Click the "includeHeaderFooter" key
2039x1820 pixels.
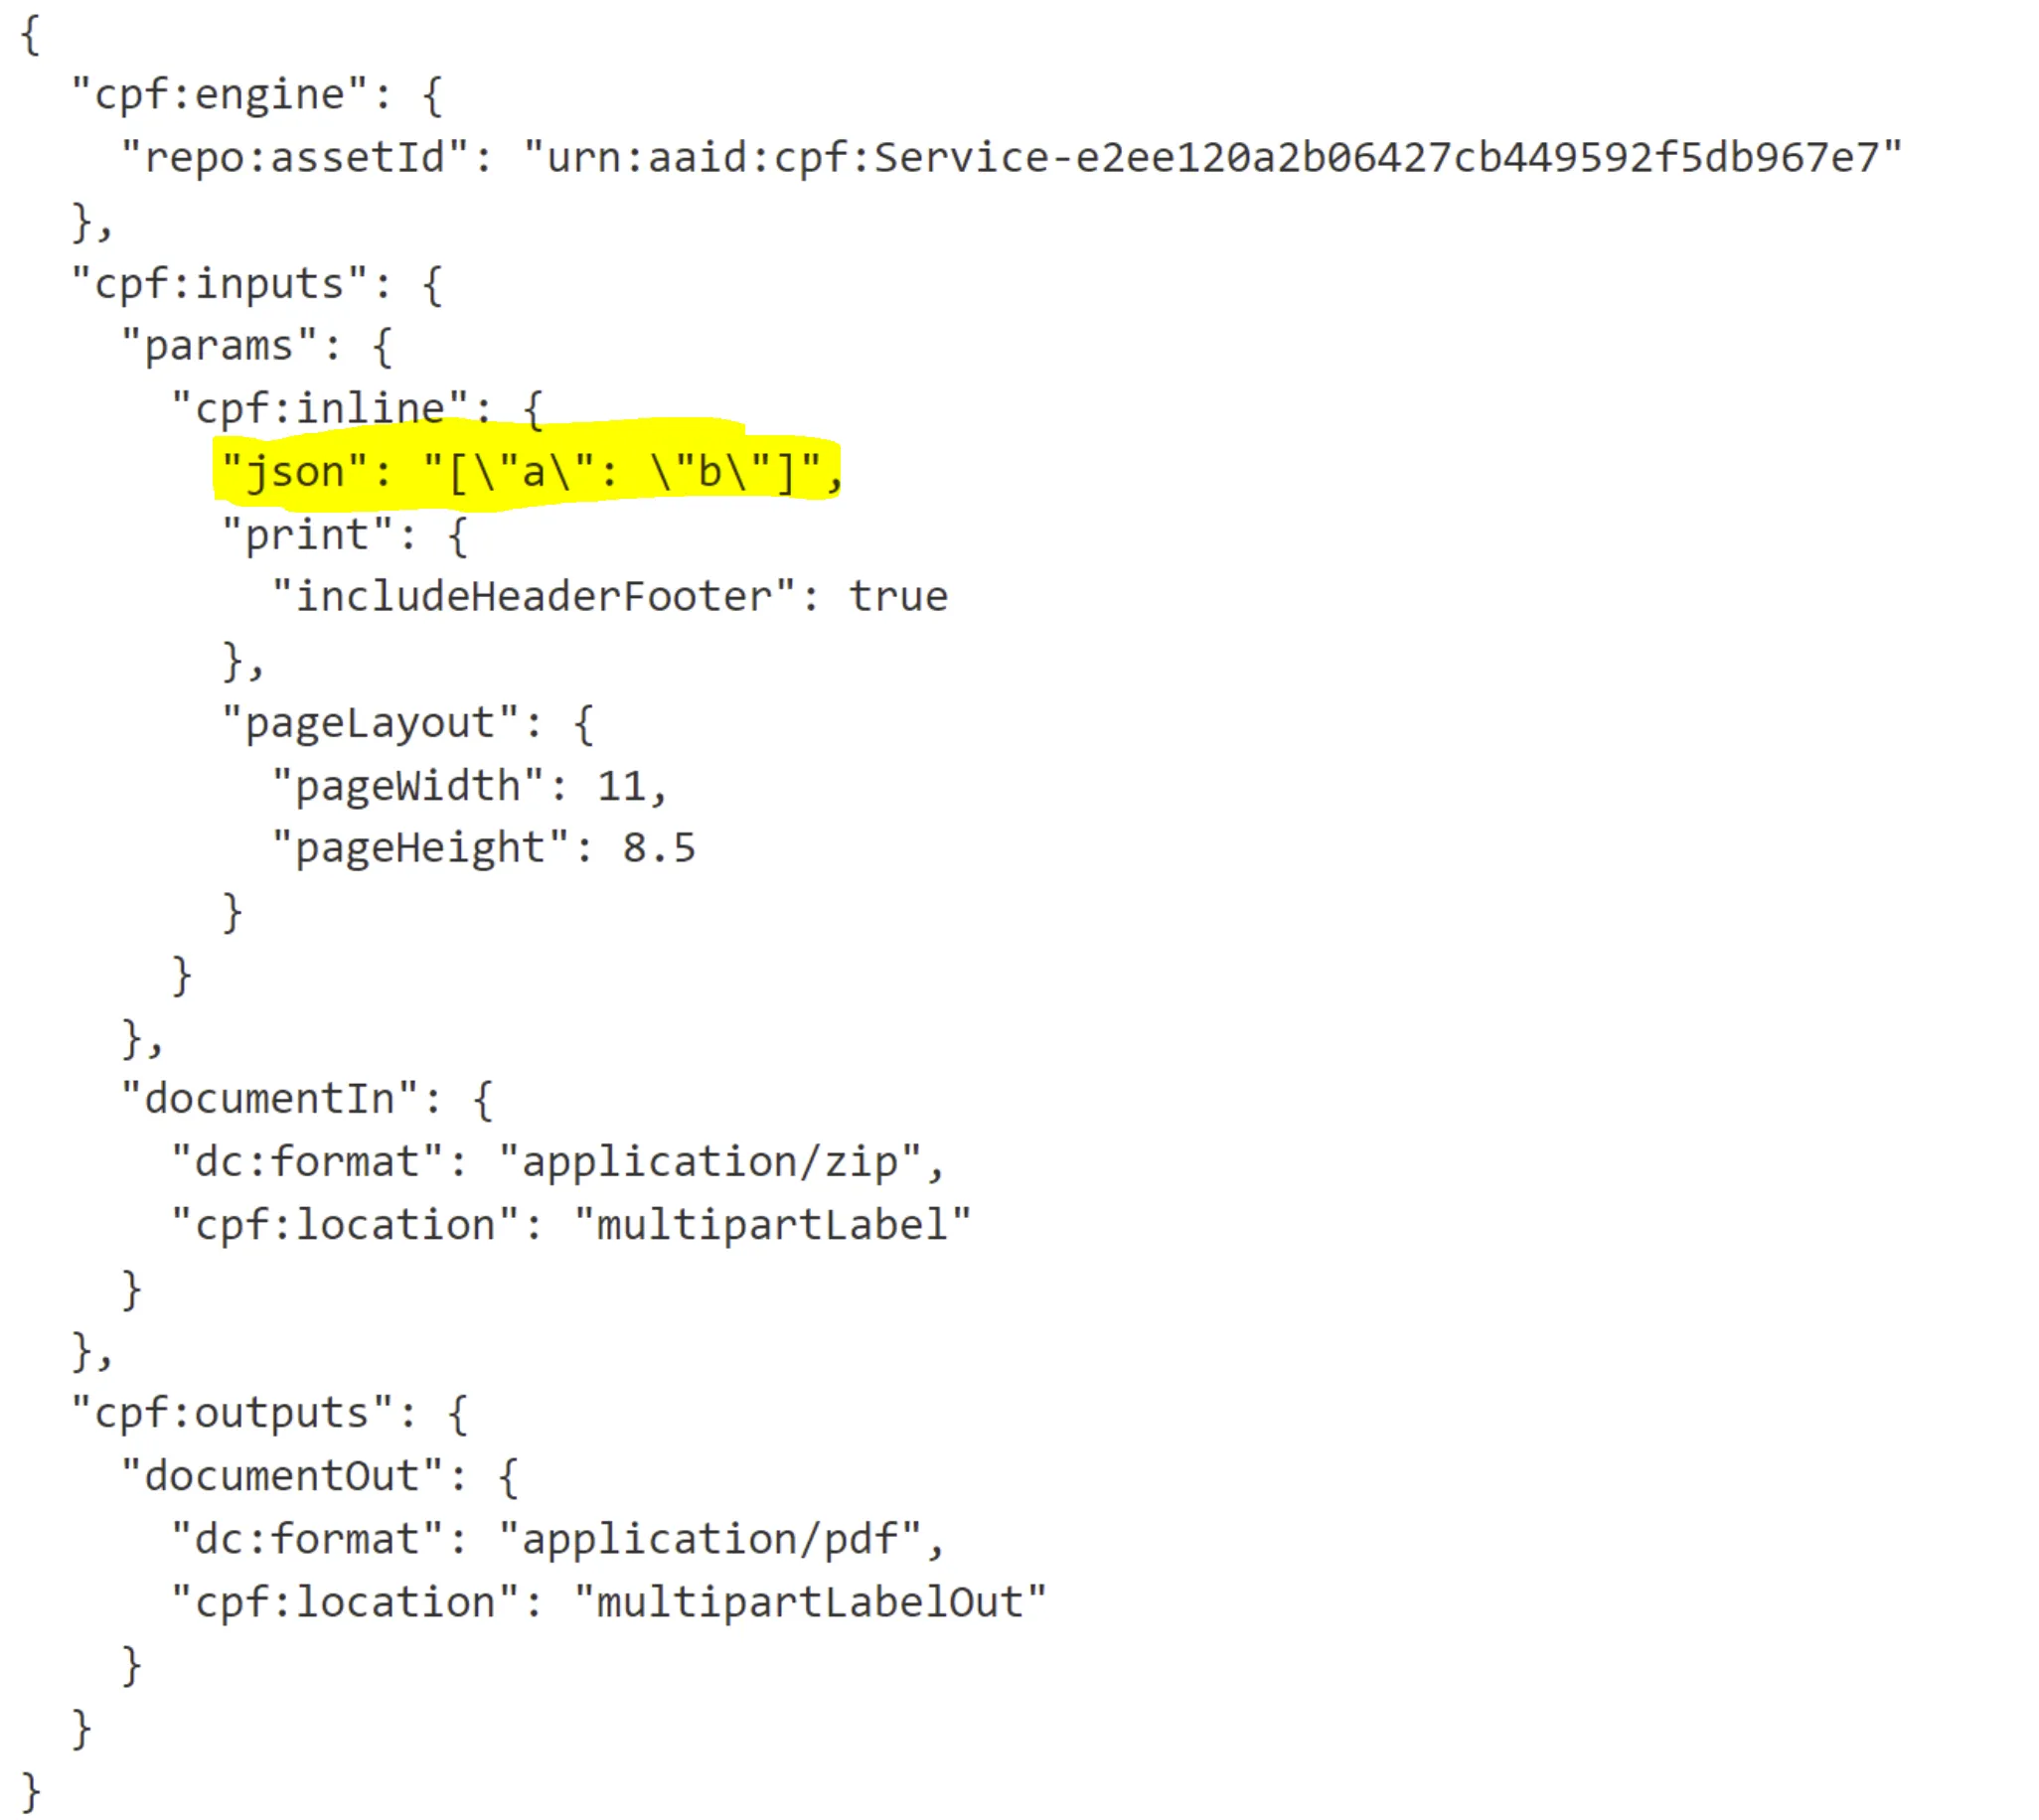click(533, 597)
